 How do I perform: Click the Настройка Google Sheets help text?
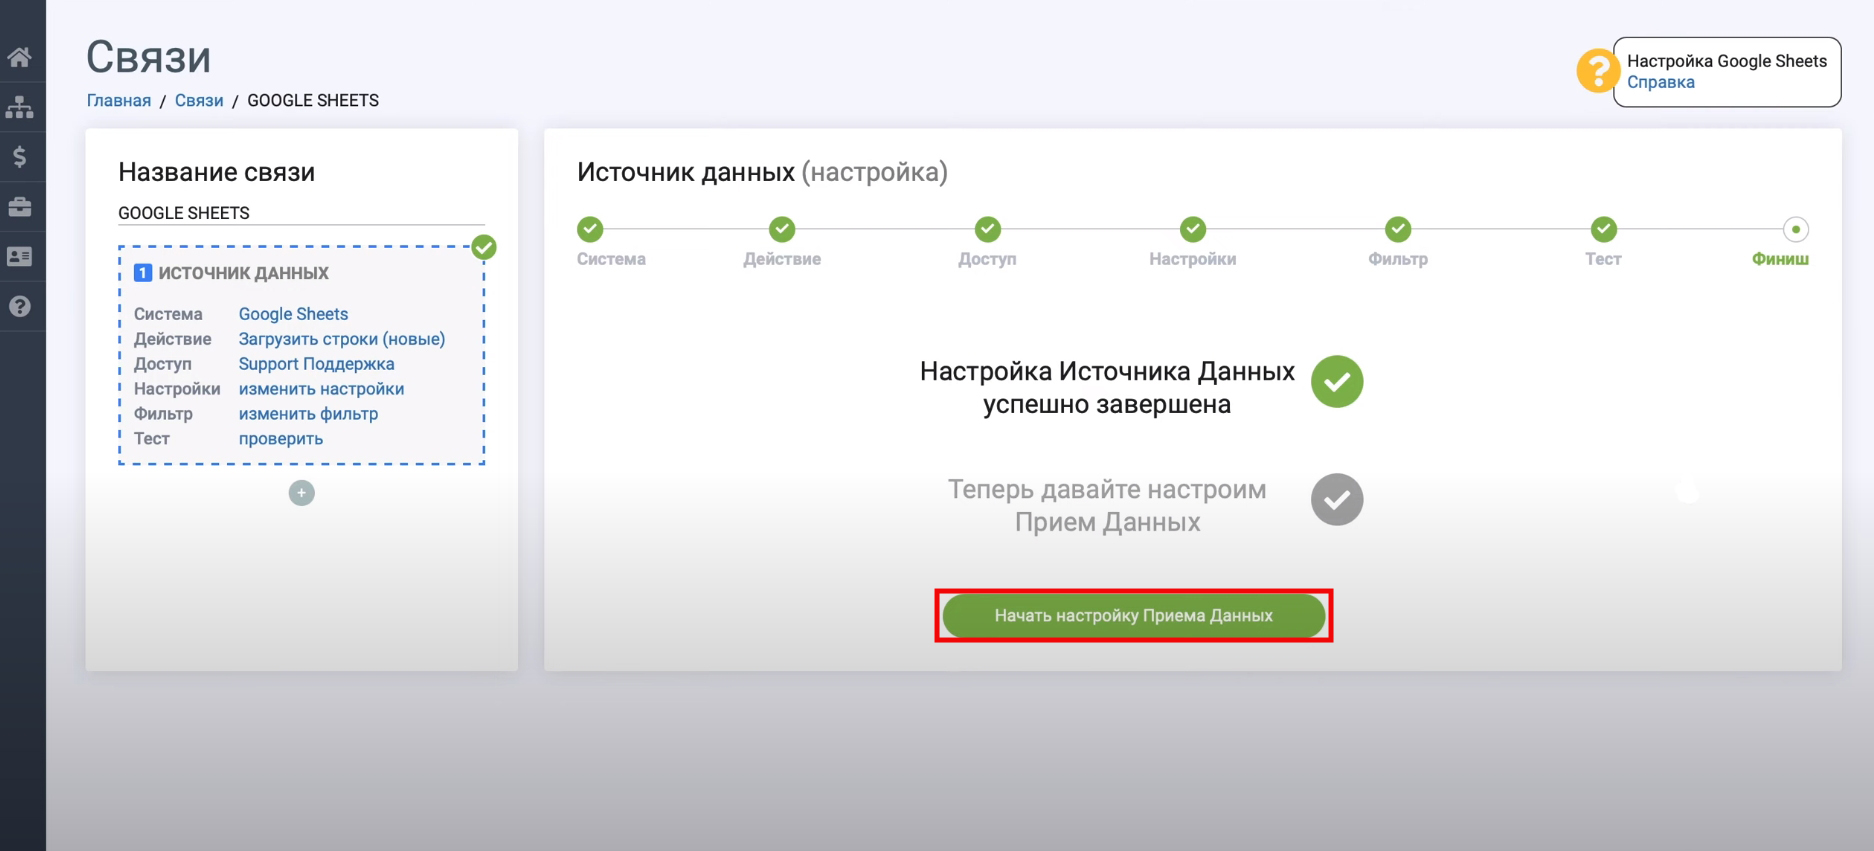pos(1727,61)
